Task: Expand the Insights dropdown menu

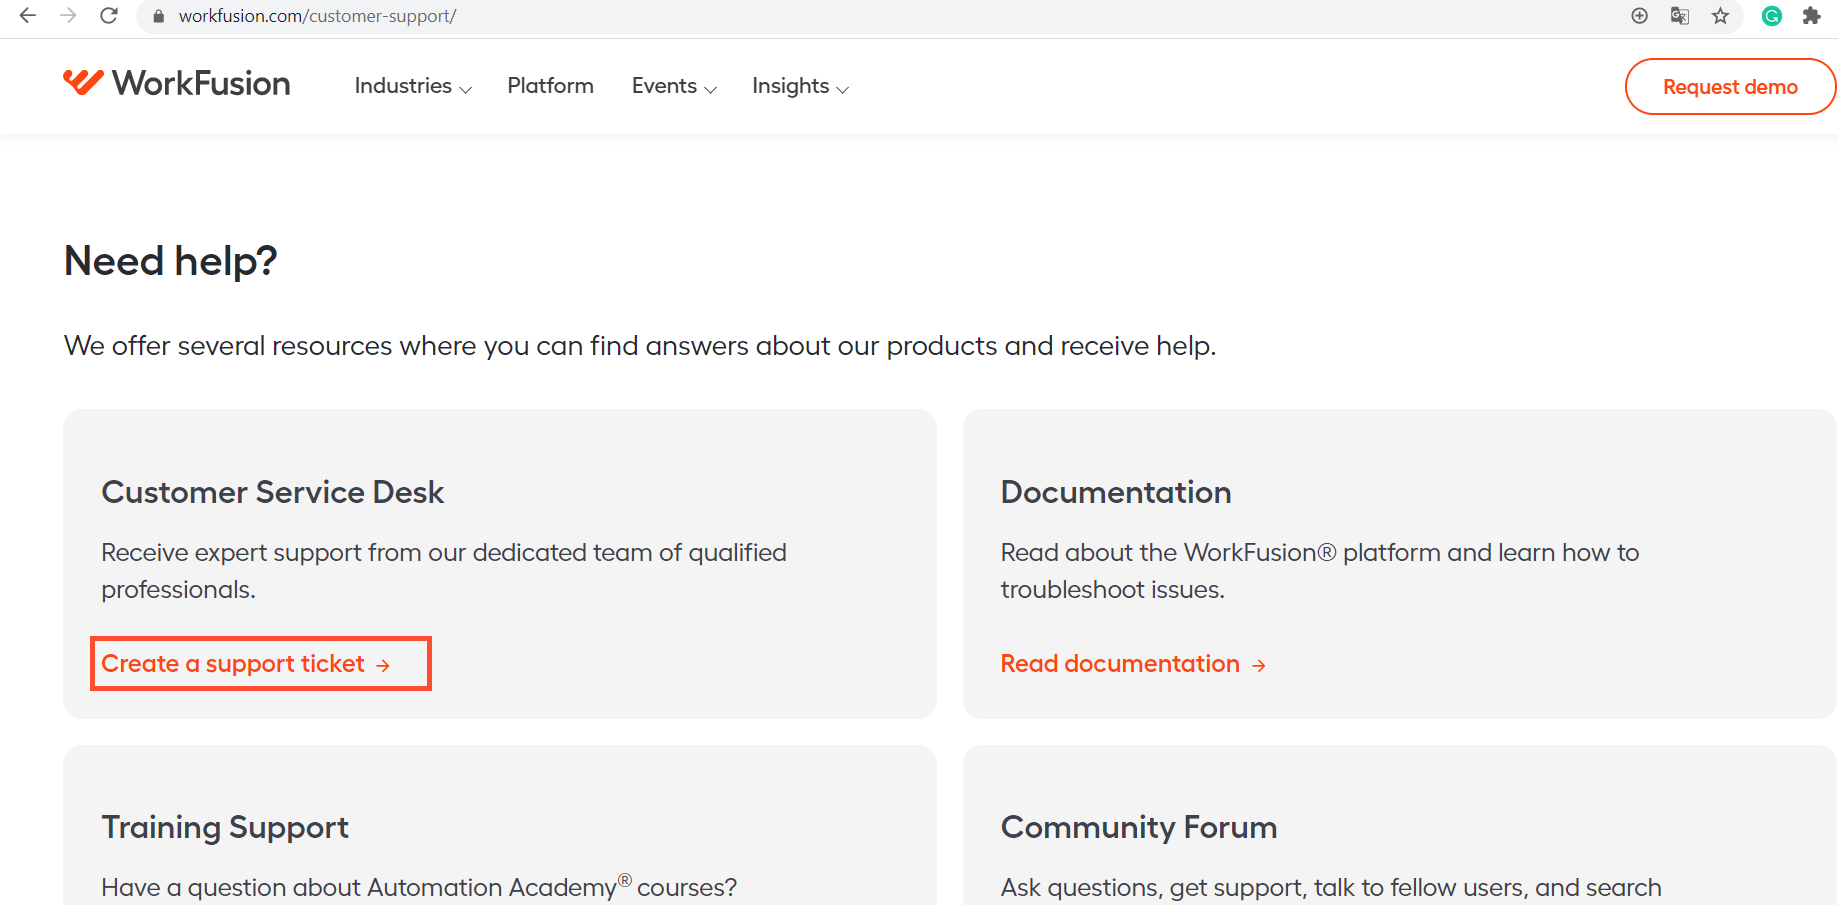Action: [x=801, y=86]
